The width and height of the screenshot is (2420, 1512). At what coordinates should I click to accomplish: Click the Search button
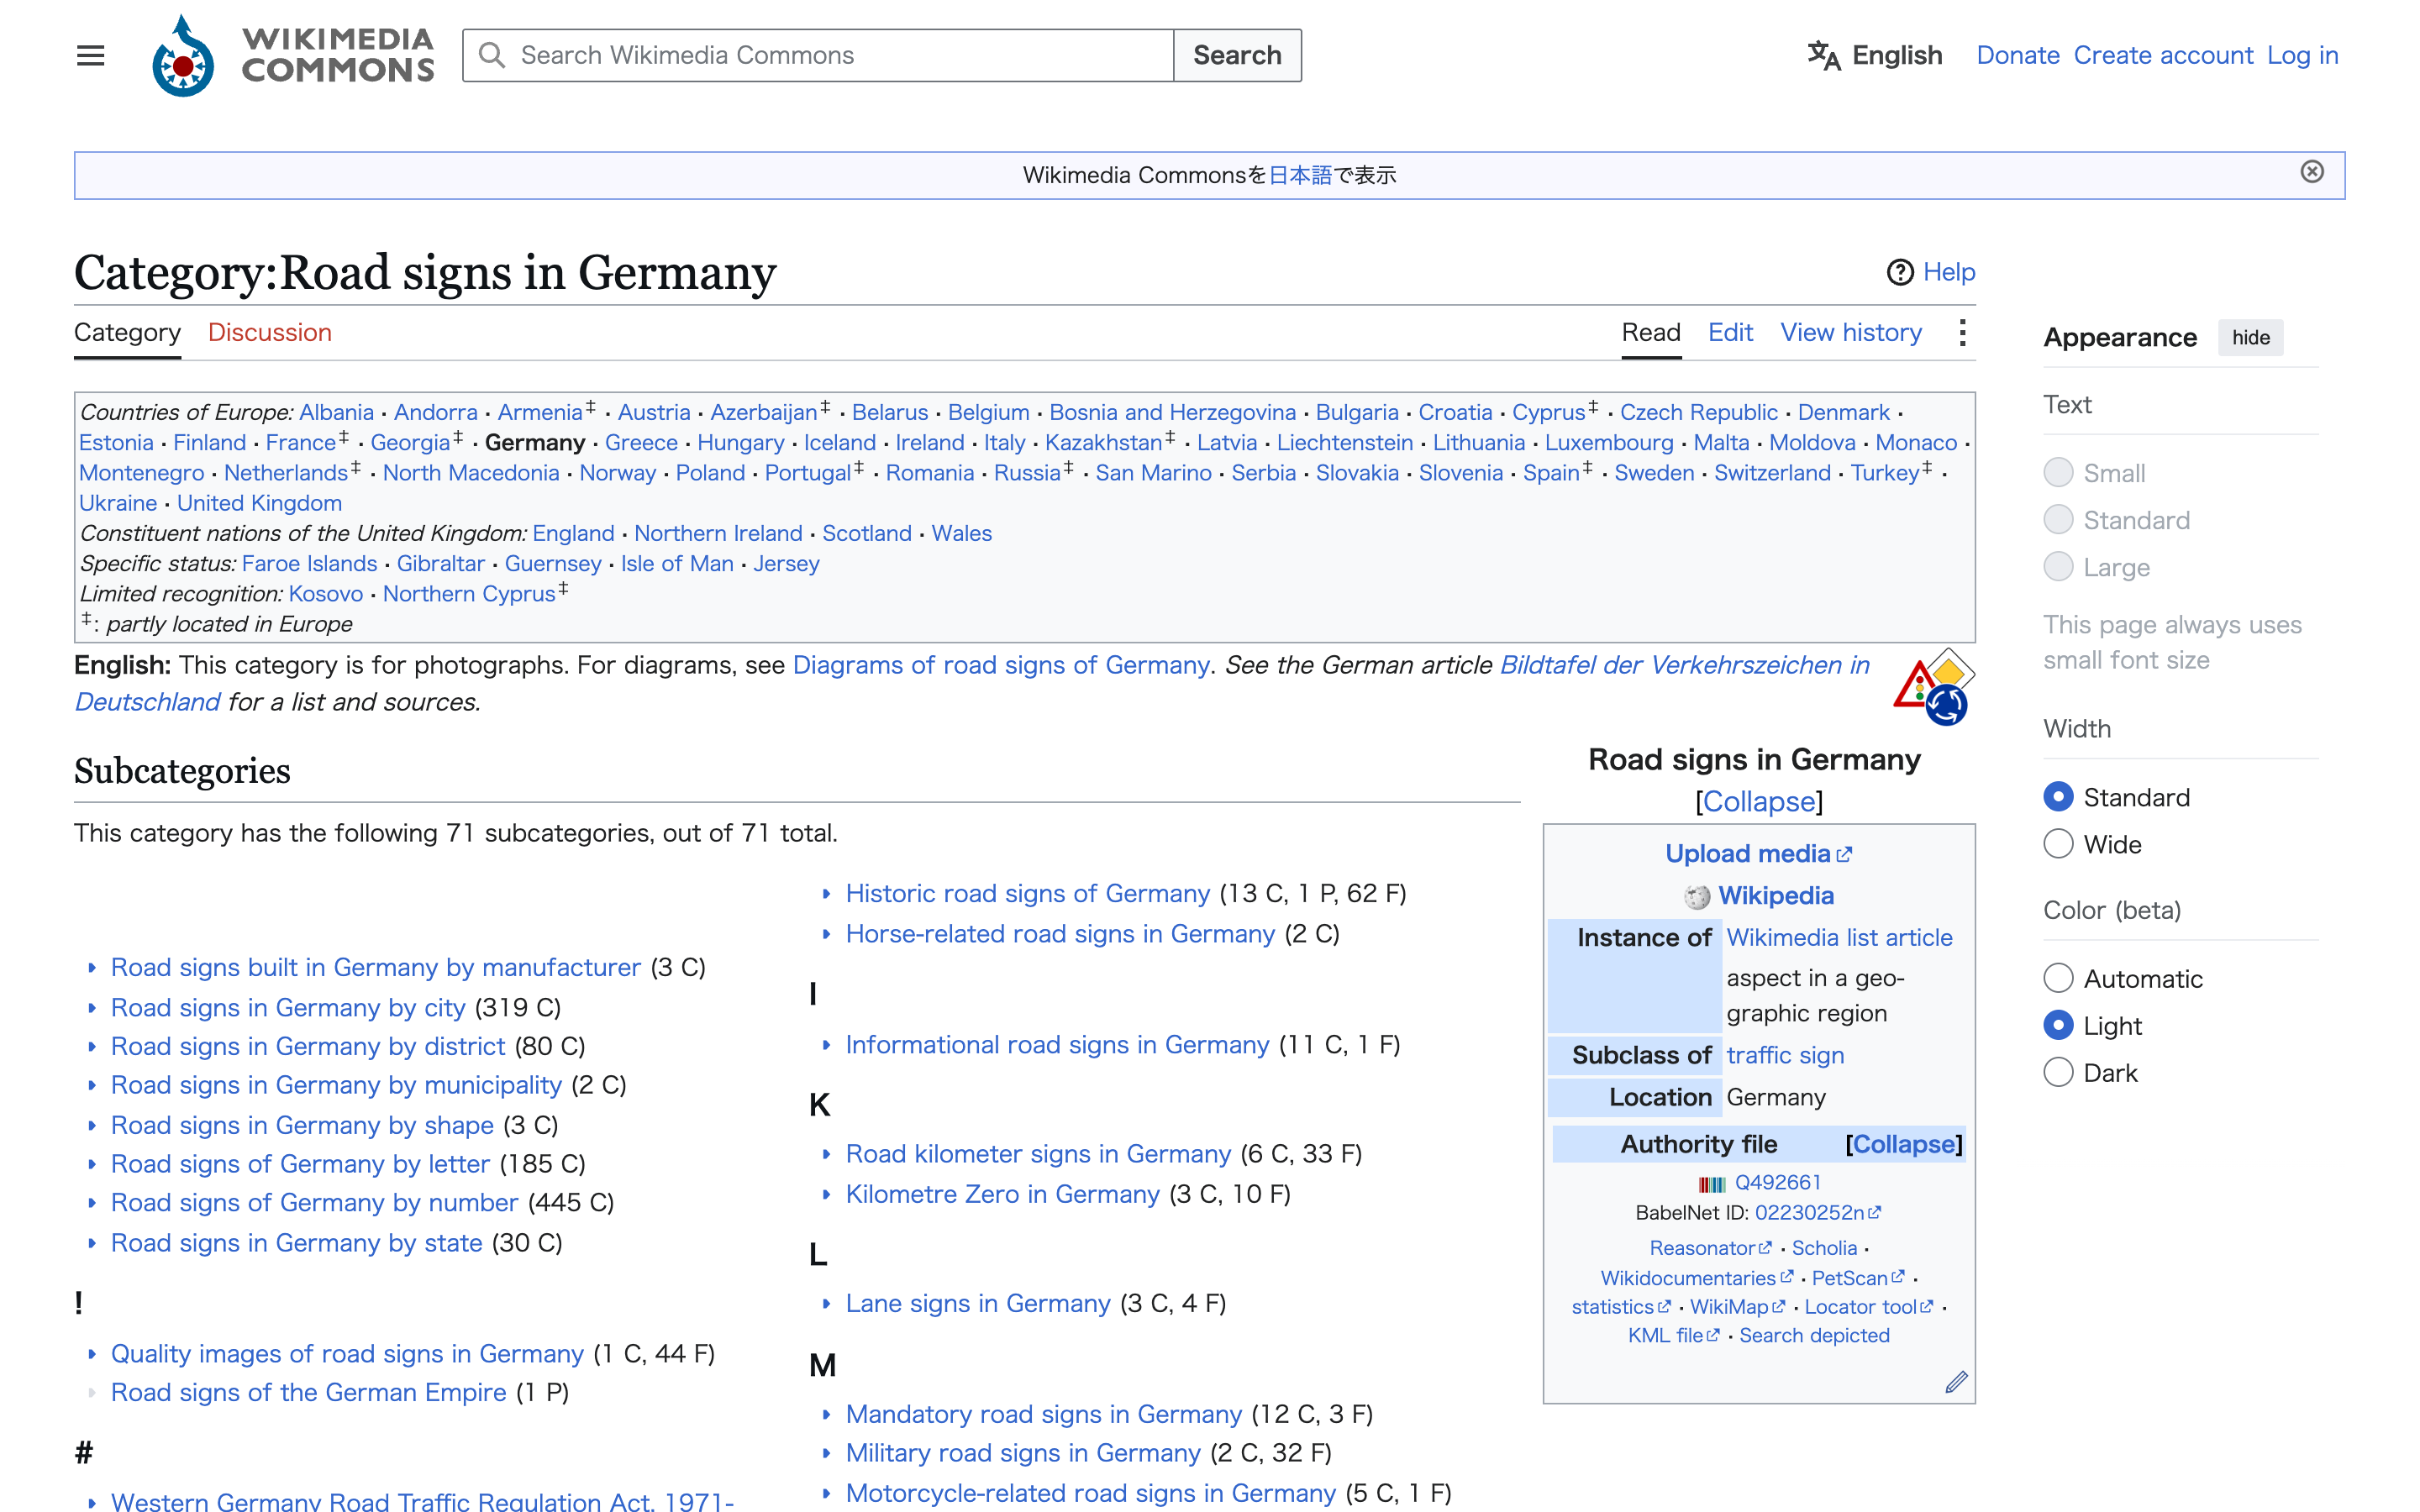1237,55
